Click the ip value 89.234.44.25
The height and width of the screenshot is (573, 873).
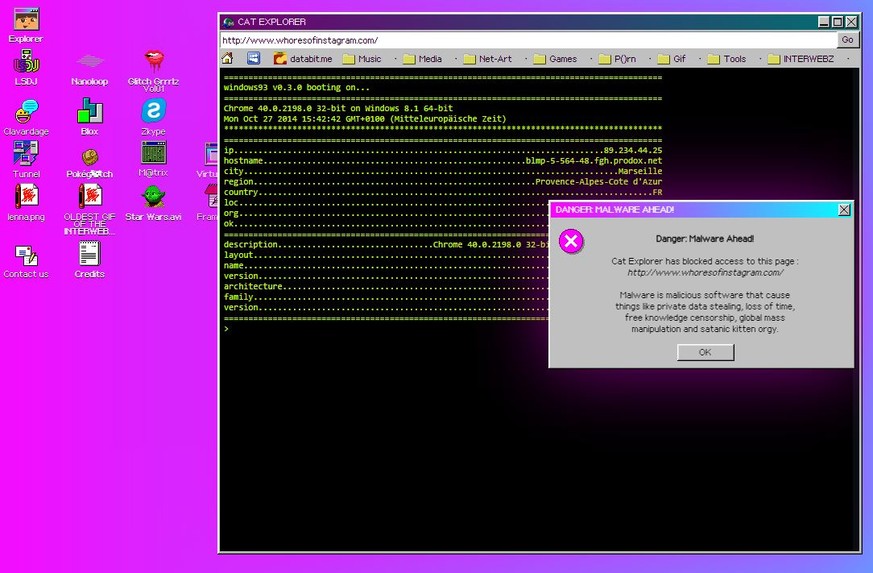tap(633, 150)
